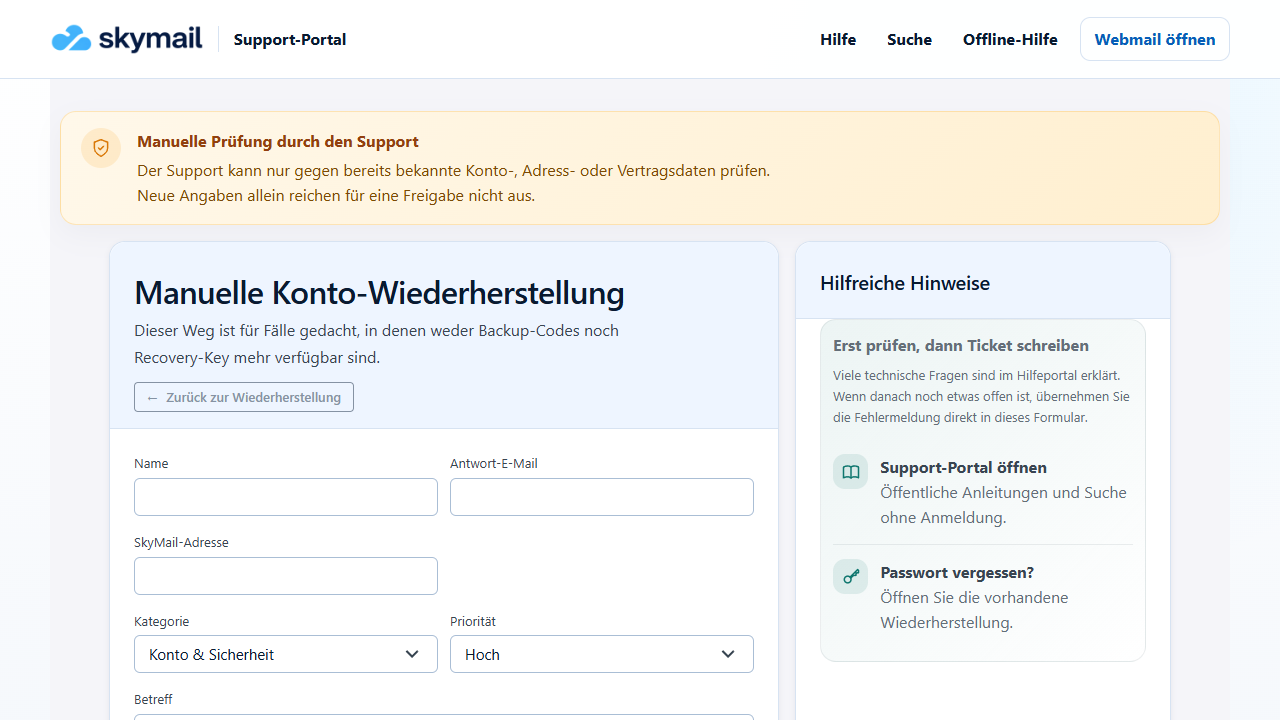Open the Kategorie dropdown showing Konto & Sicherheit
The height and width of the screenshot is (720, 1280).
pos(286,654)
